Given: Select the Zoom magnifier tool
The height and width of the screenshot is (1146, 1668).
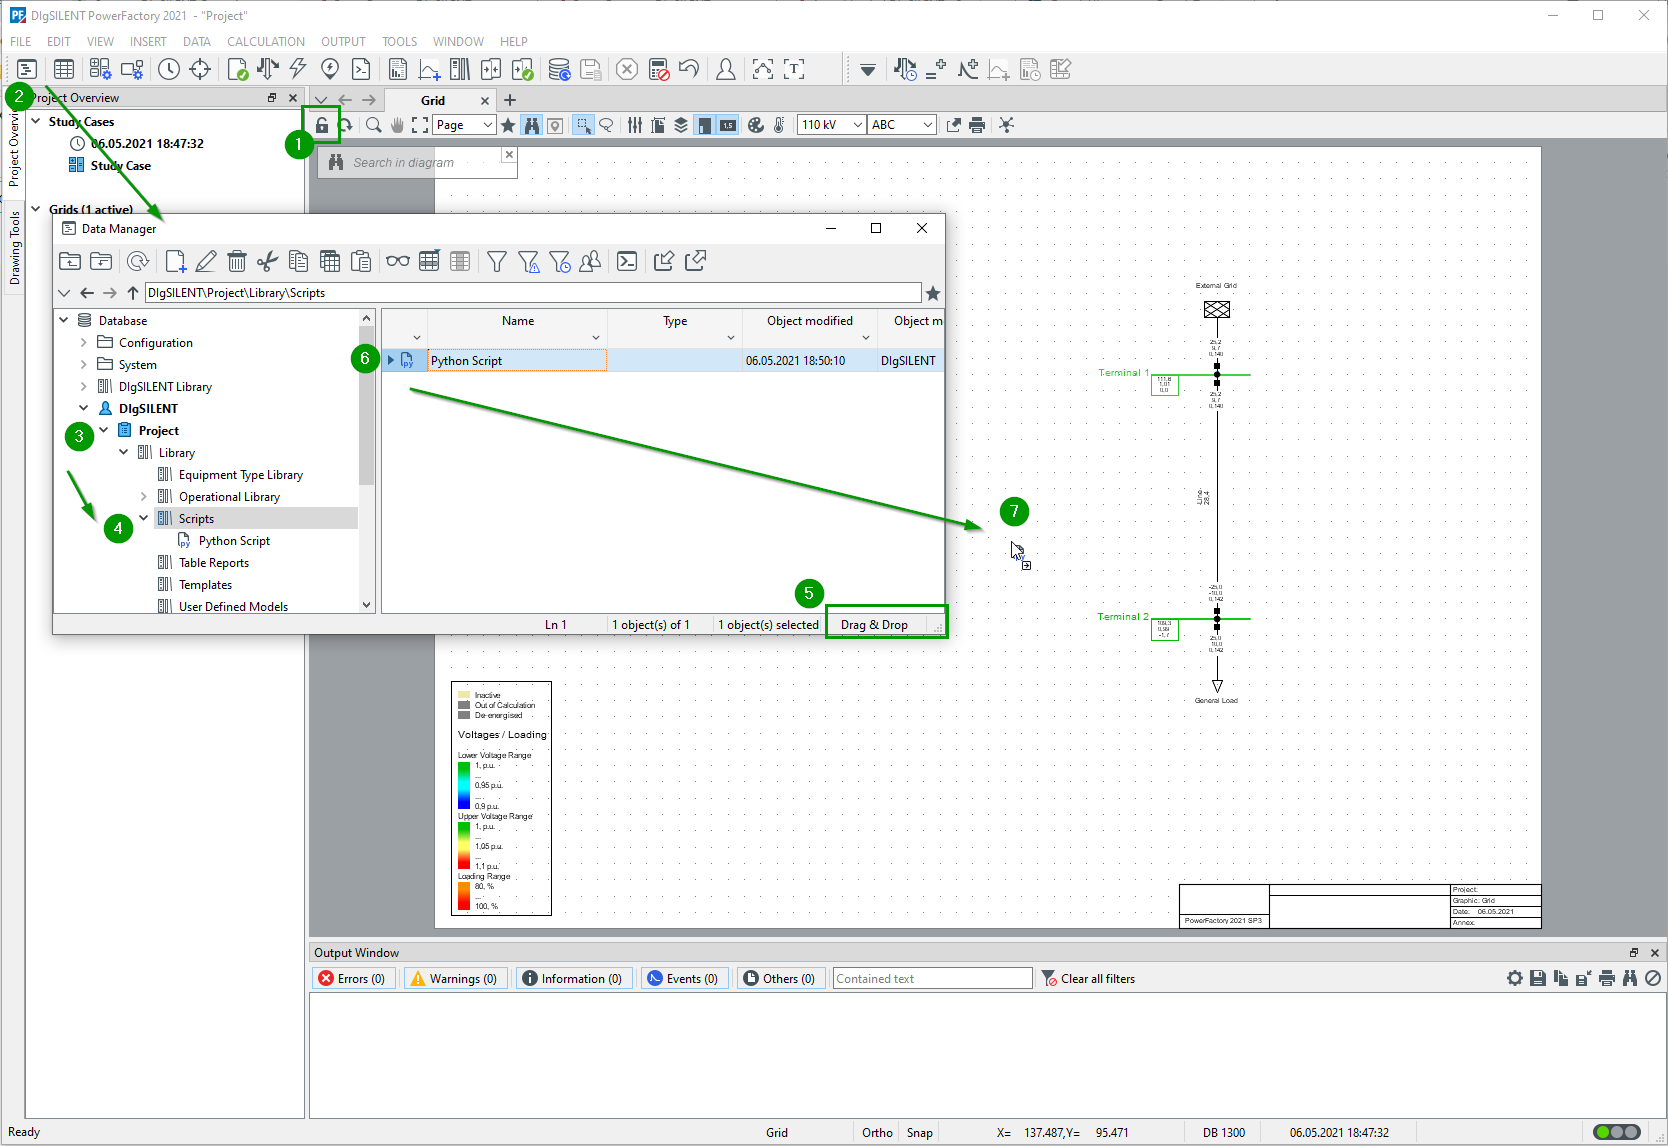Looking at the screenshot, I should (x=373, y=125).
